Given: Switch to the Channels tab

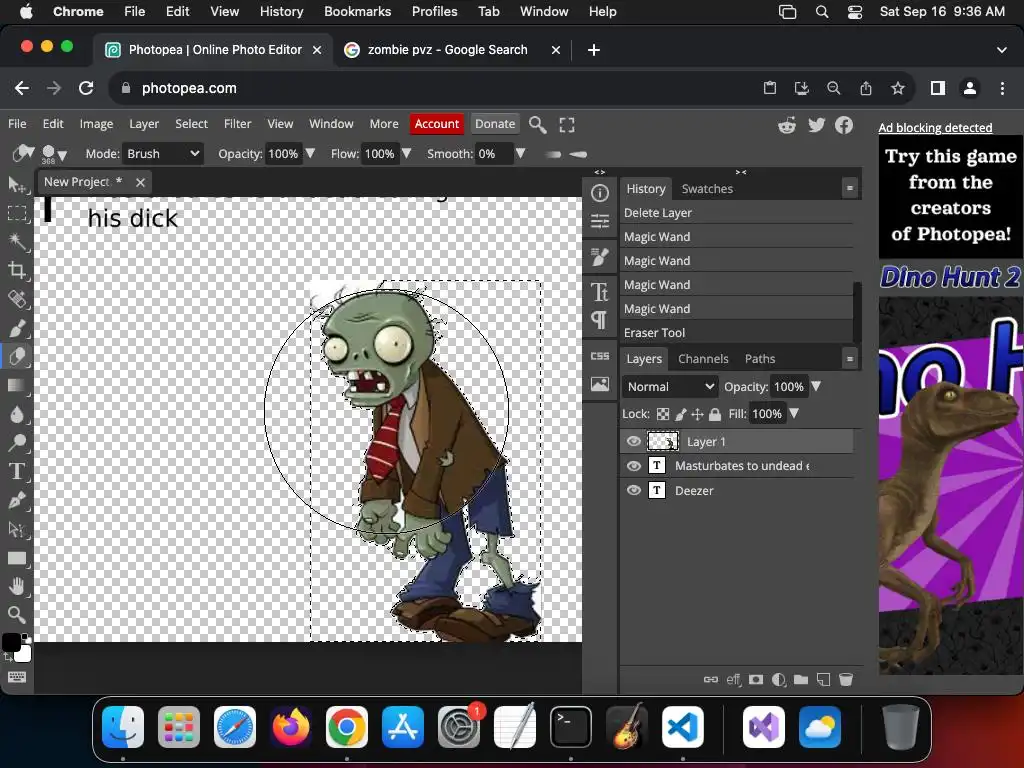Looking at the screenshot, I should click(x=703, y=359).
